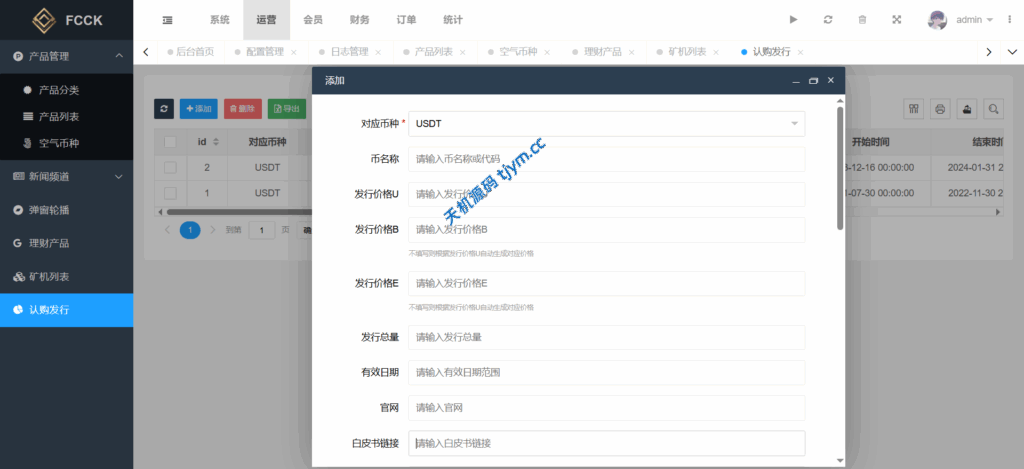
Task: Collapse the 产品管理 sidebar group
Action: pos(67,57)
